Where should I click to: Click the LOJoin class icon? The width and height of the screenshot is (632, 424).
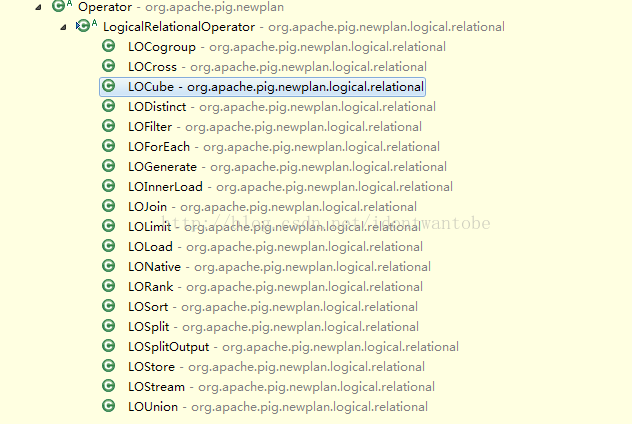click(108, 206)
